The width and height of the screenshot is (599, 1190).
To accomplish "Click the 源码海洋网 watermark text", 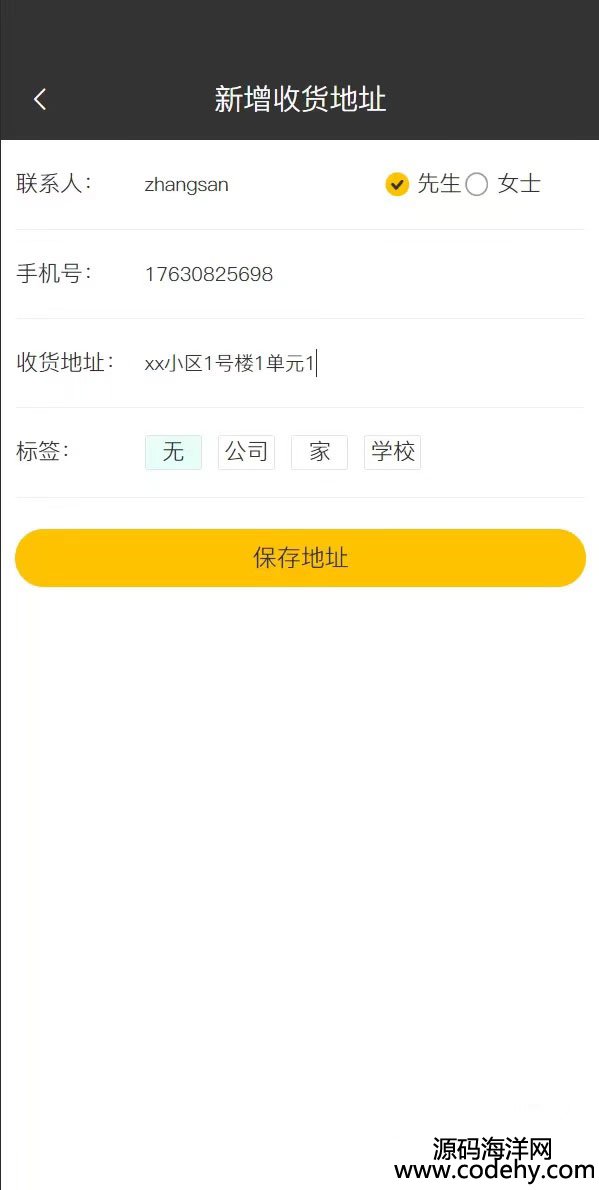I will click(x=492, y=1148).
